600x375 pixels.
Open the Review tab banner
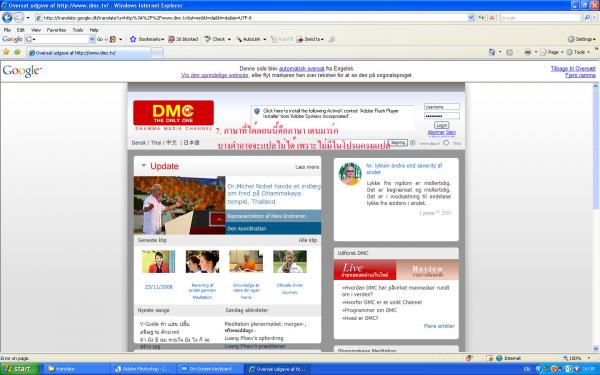(427, 270)
